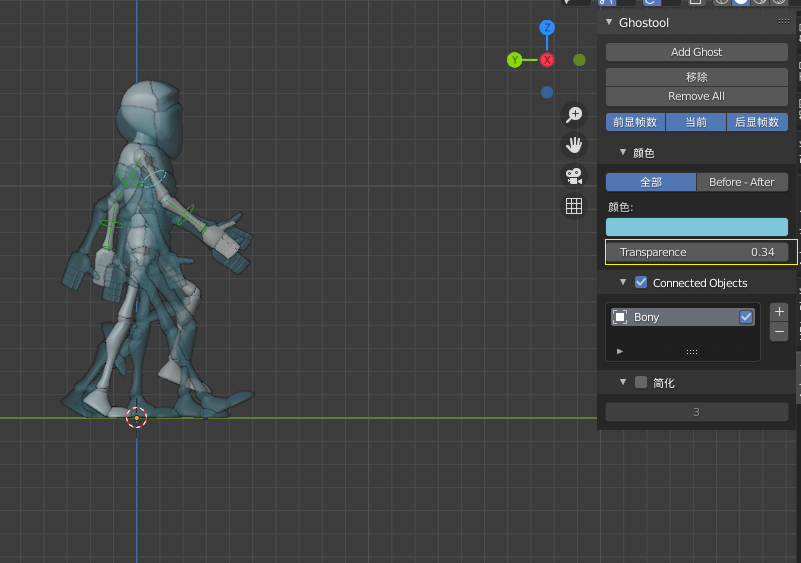This screenshot has width=801, height=563.
Task: Uncheck the checkbox on the Bony row
Action: click(x=746, y=317)
